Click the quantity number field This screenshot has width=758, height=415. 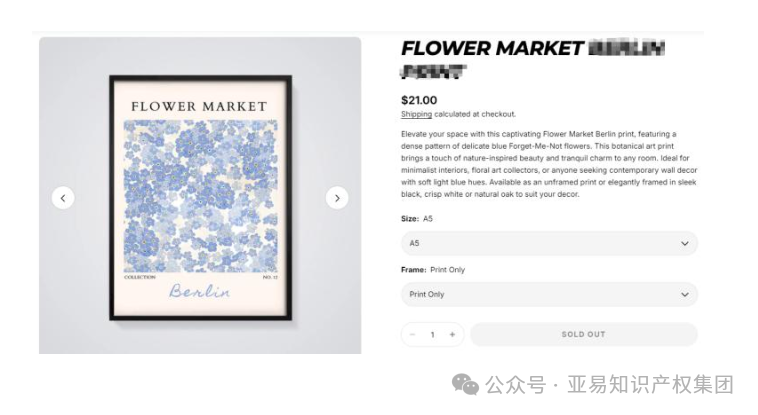[x=432, y=335]
